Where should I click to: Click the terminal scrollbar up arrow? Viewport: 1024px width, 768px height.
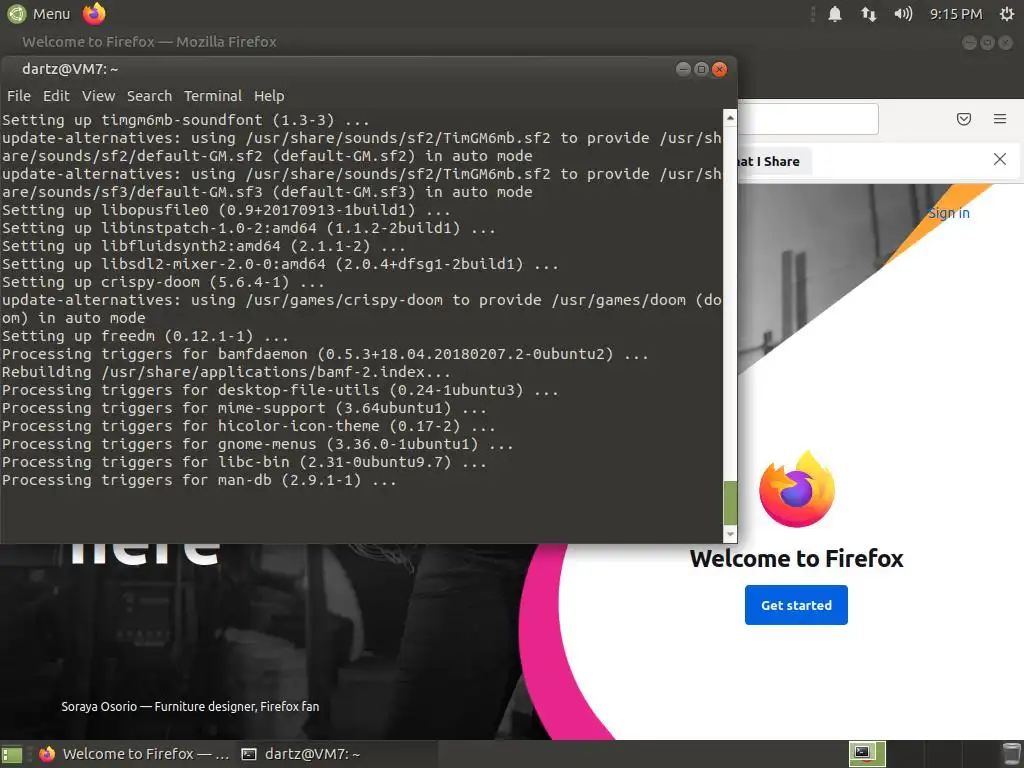tap(730, 118)
